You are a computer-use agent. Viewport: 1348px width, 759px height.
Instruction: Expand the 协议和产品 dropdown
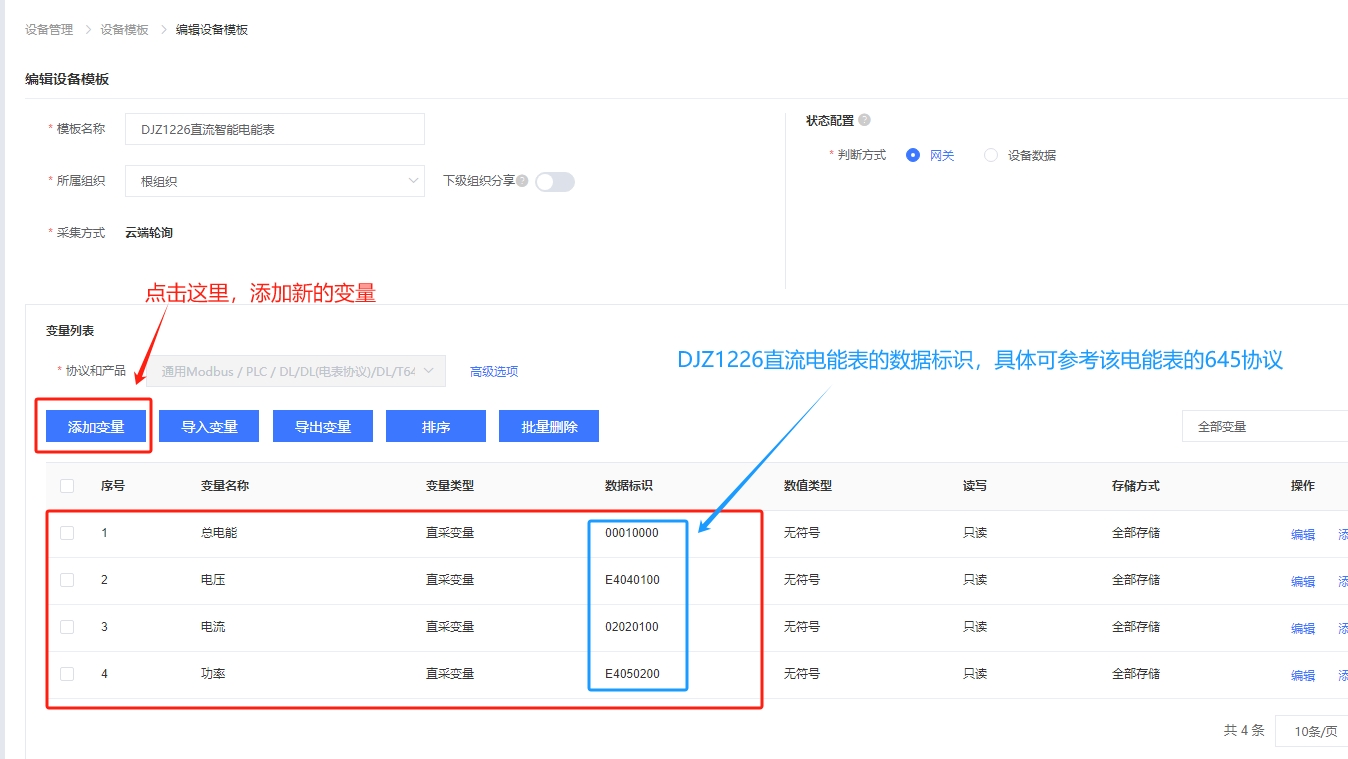point(296,371)
